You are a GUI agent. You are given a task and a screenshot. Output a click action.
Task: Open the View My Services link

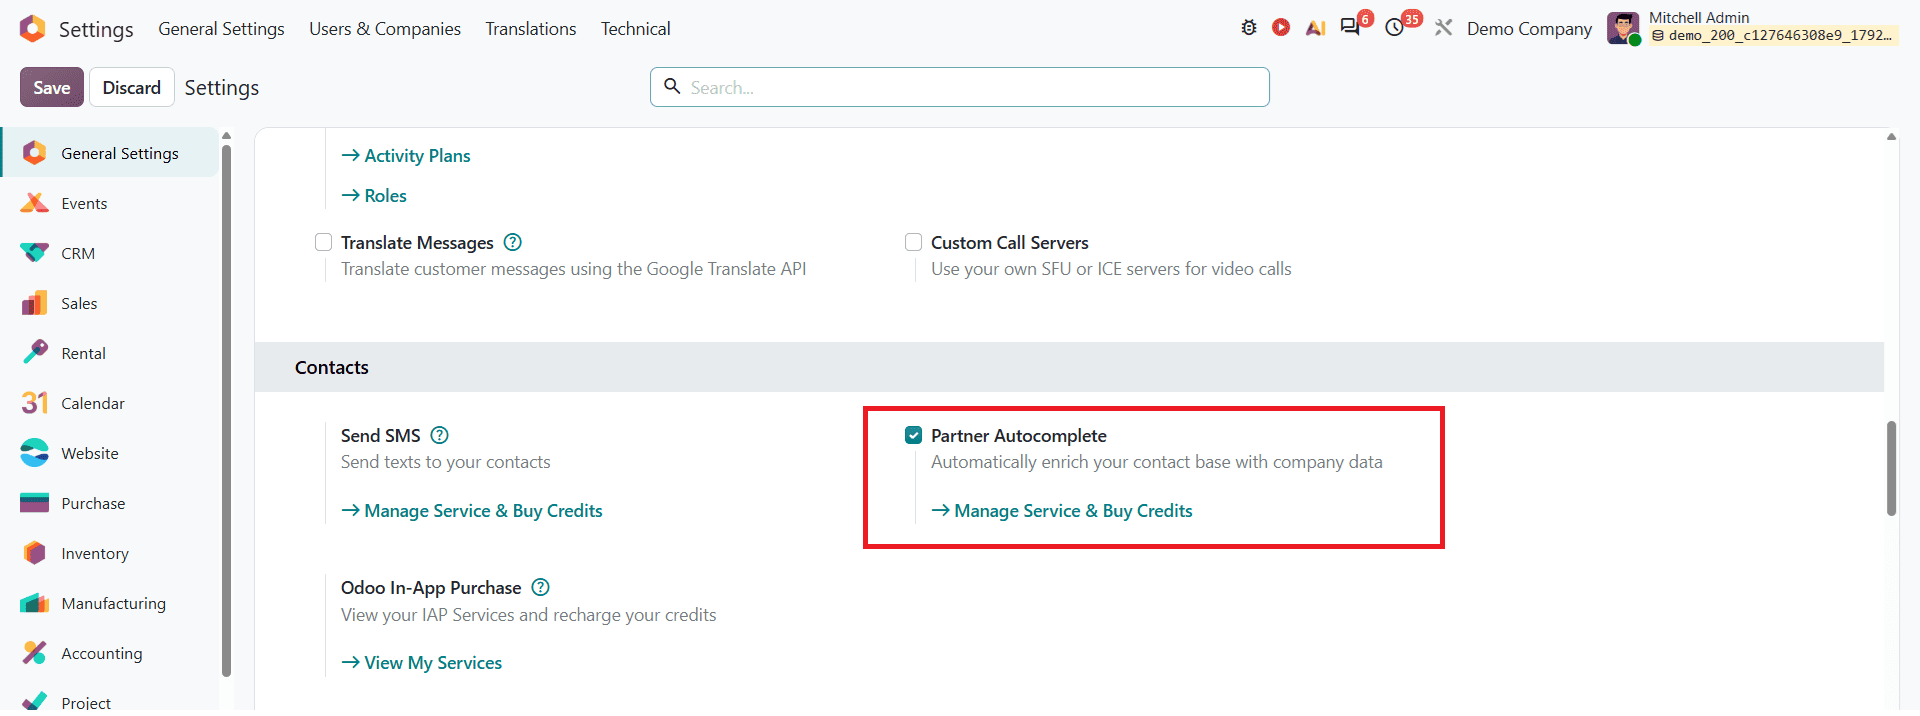coord(422,663)
